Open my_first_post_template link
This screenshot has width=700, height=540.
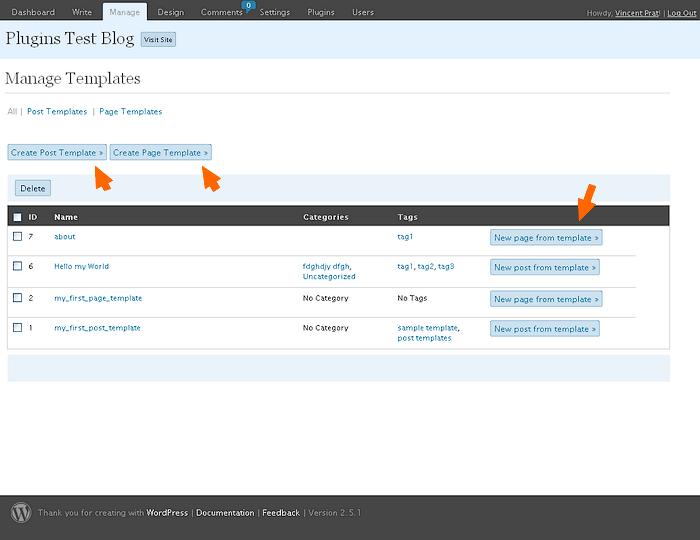pyautogui.click(x=97, y=328)
